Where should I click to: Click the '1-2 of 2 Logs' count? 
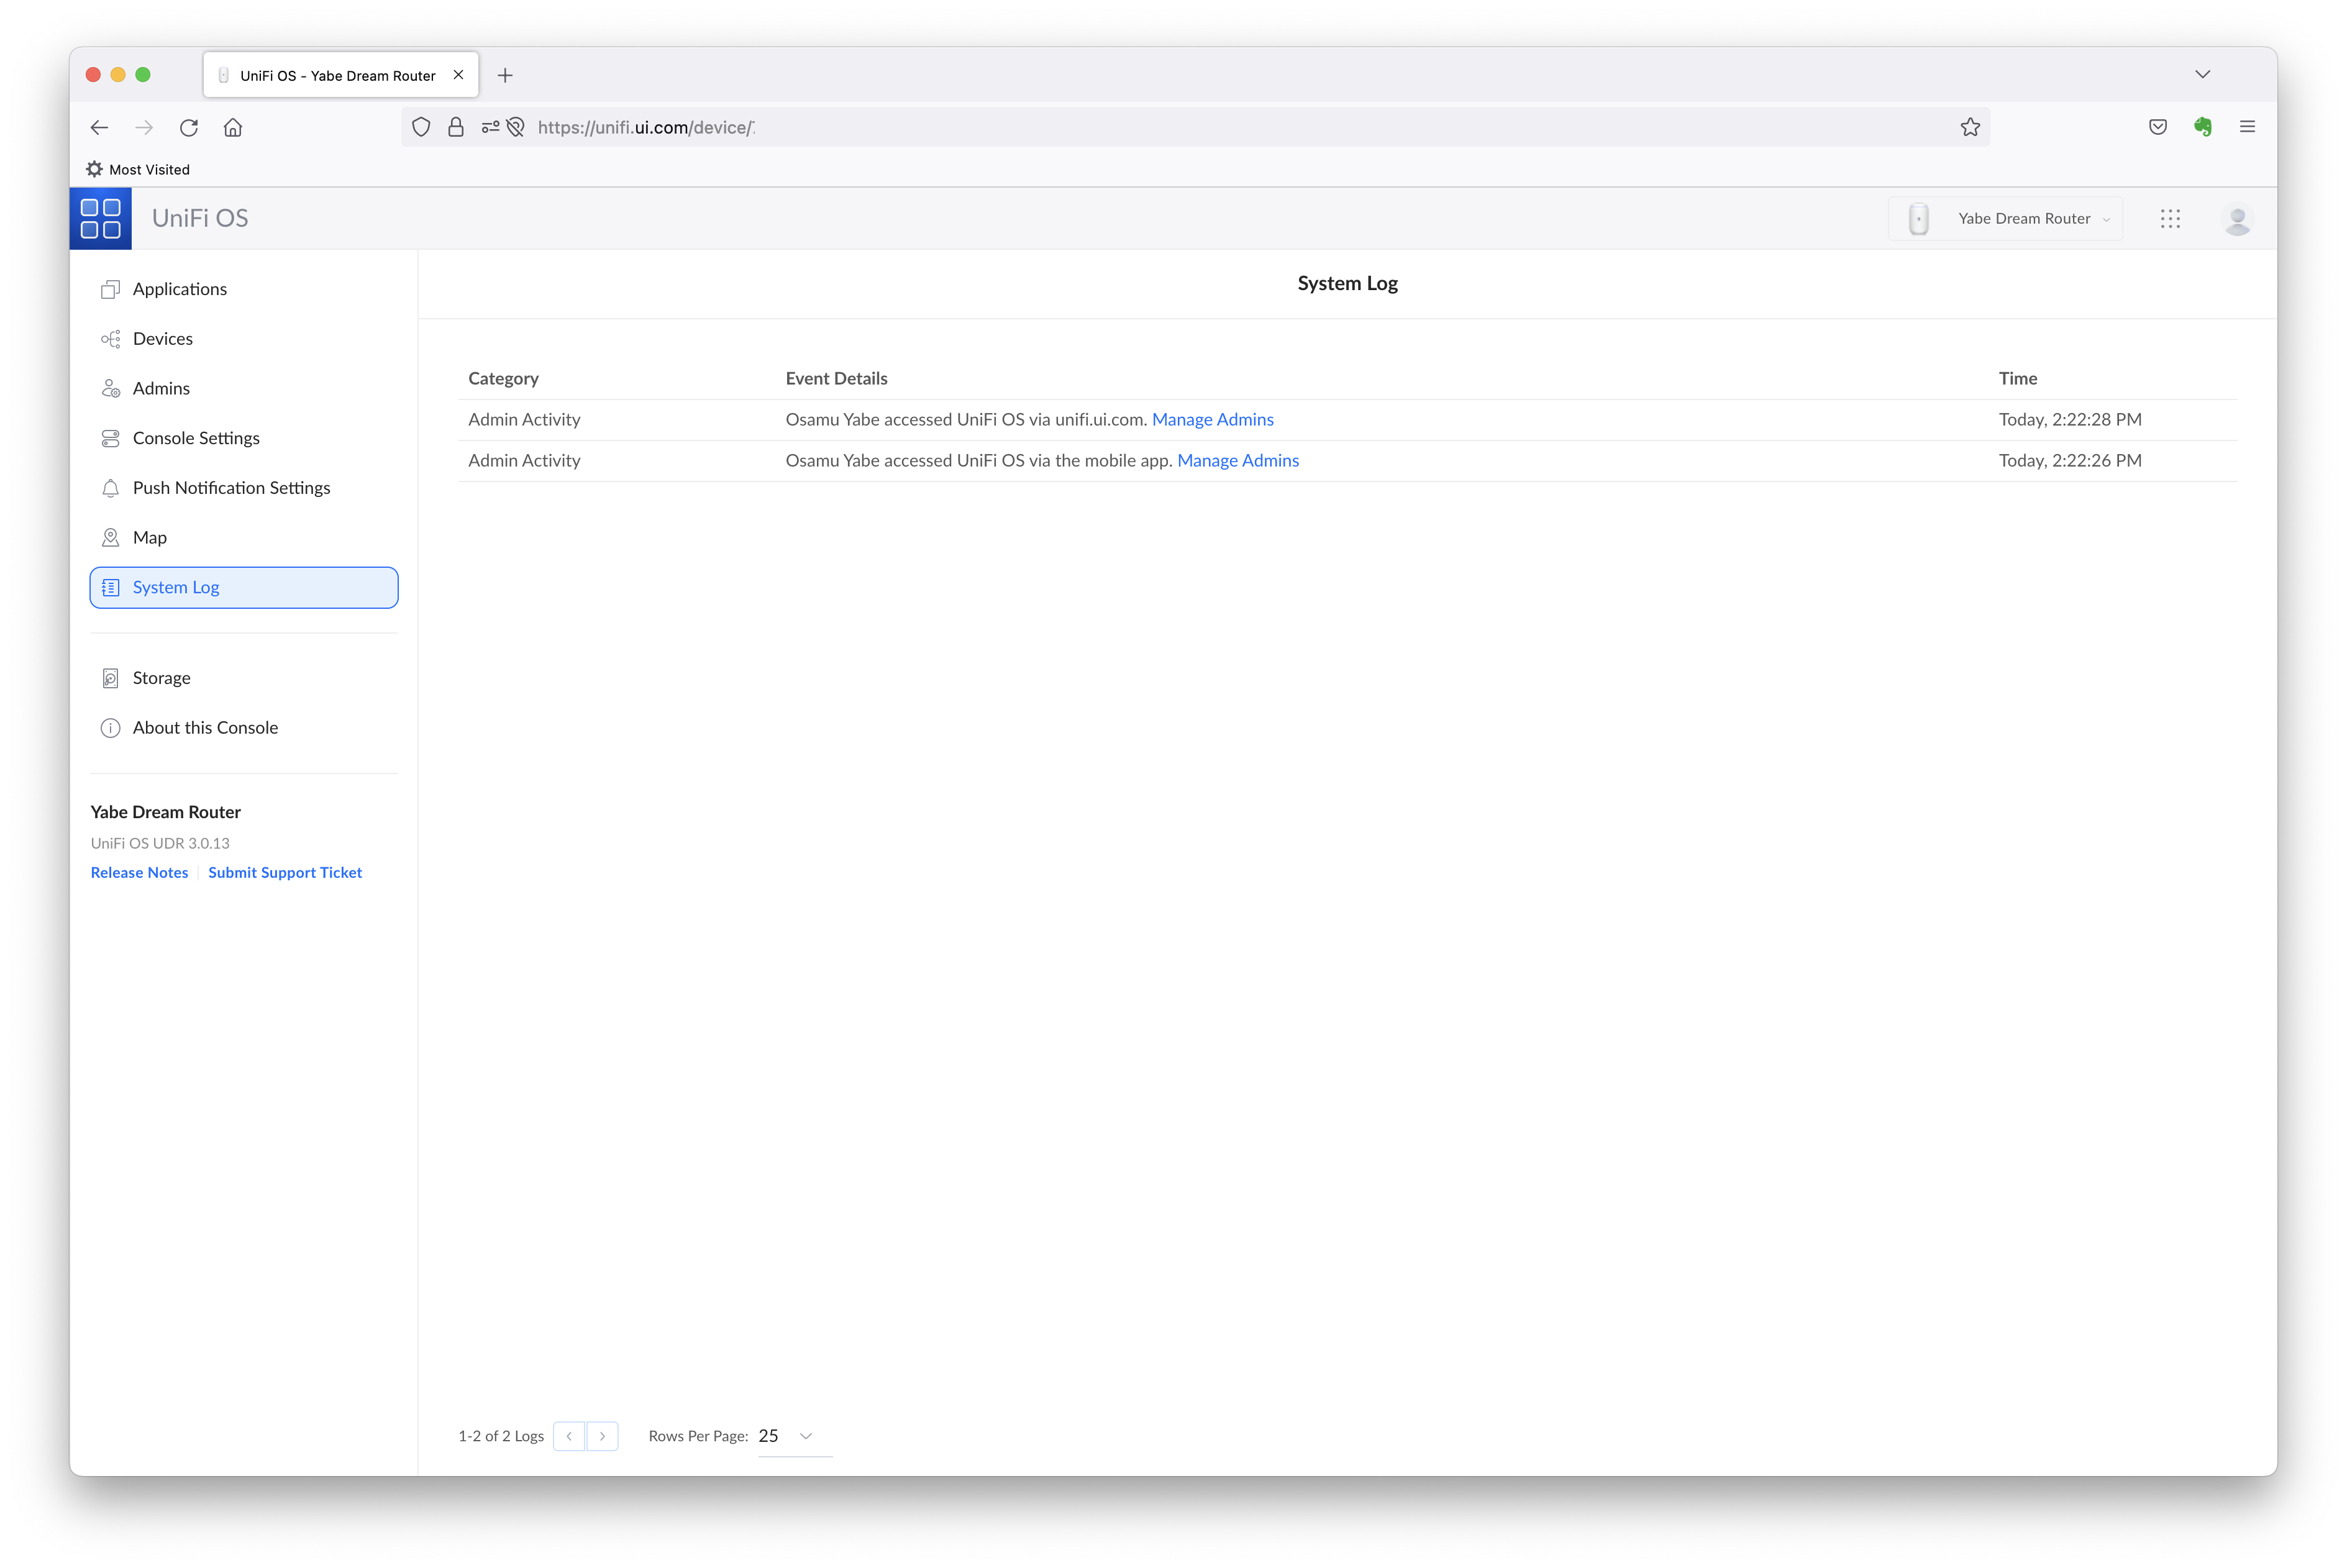coord(501,1437)
